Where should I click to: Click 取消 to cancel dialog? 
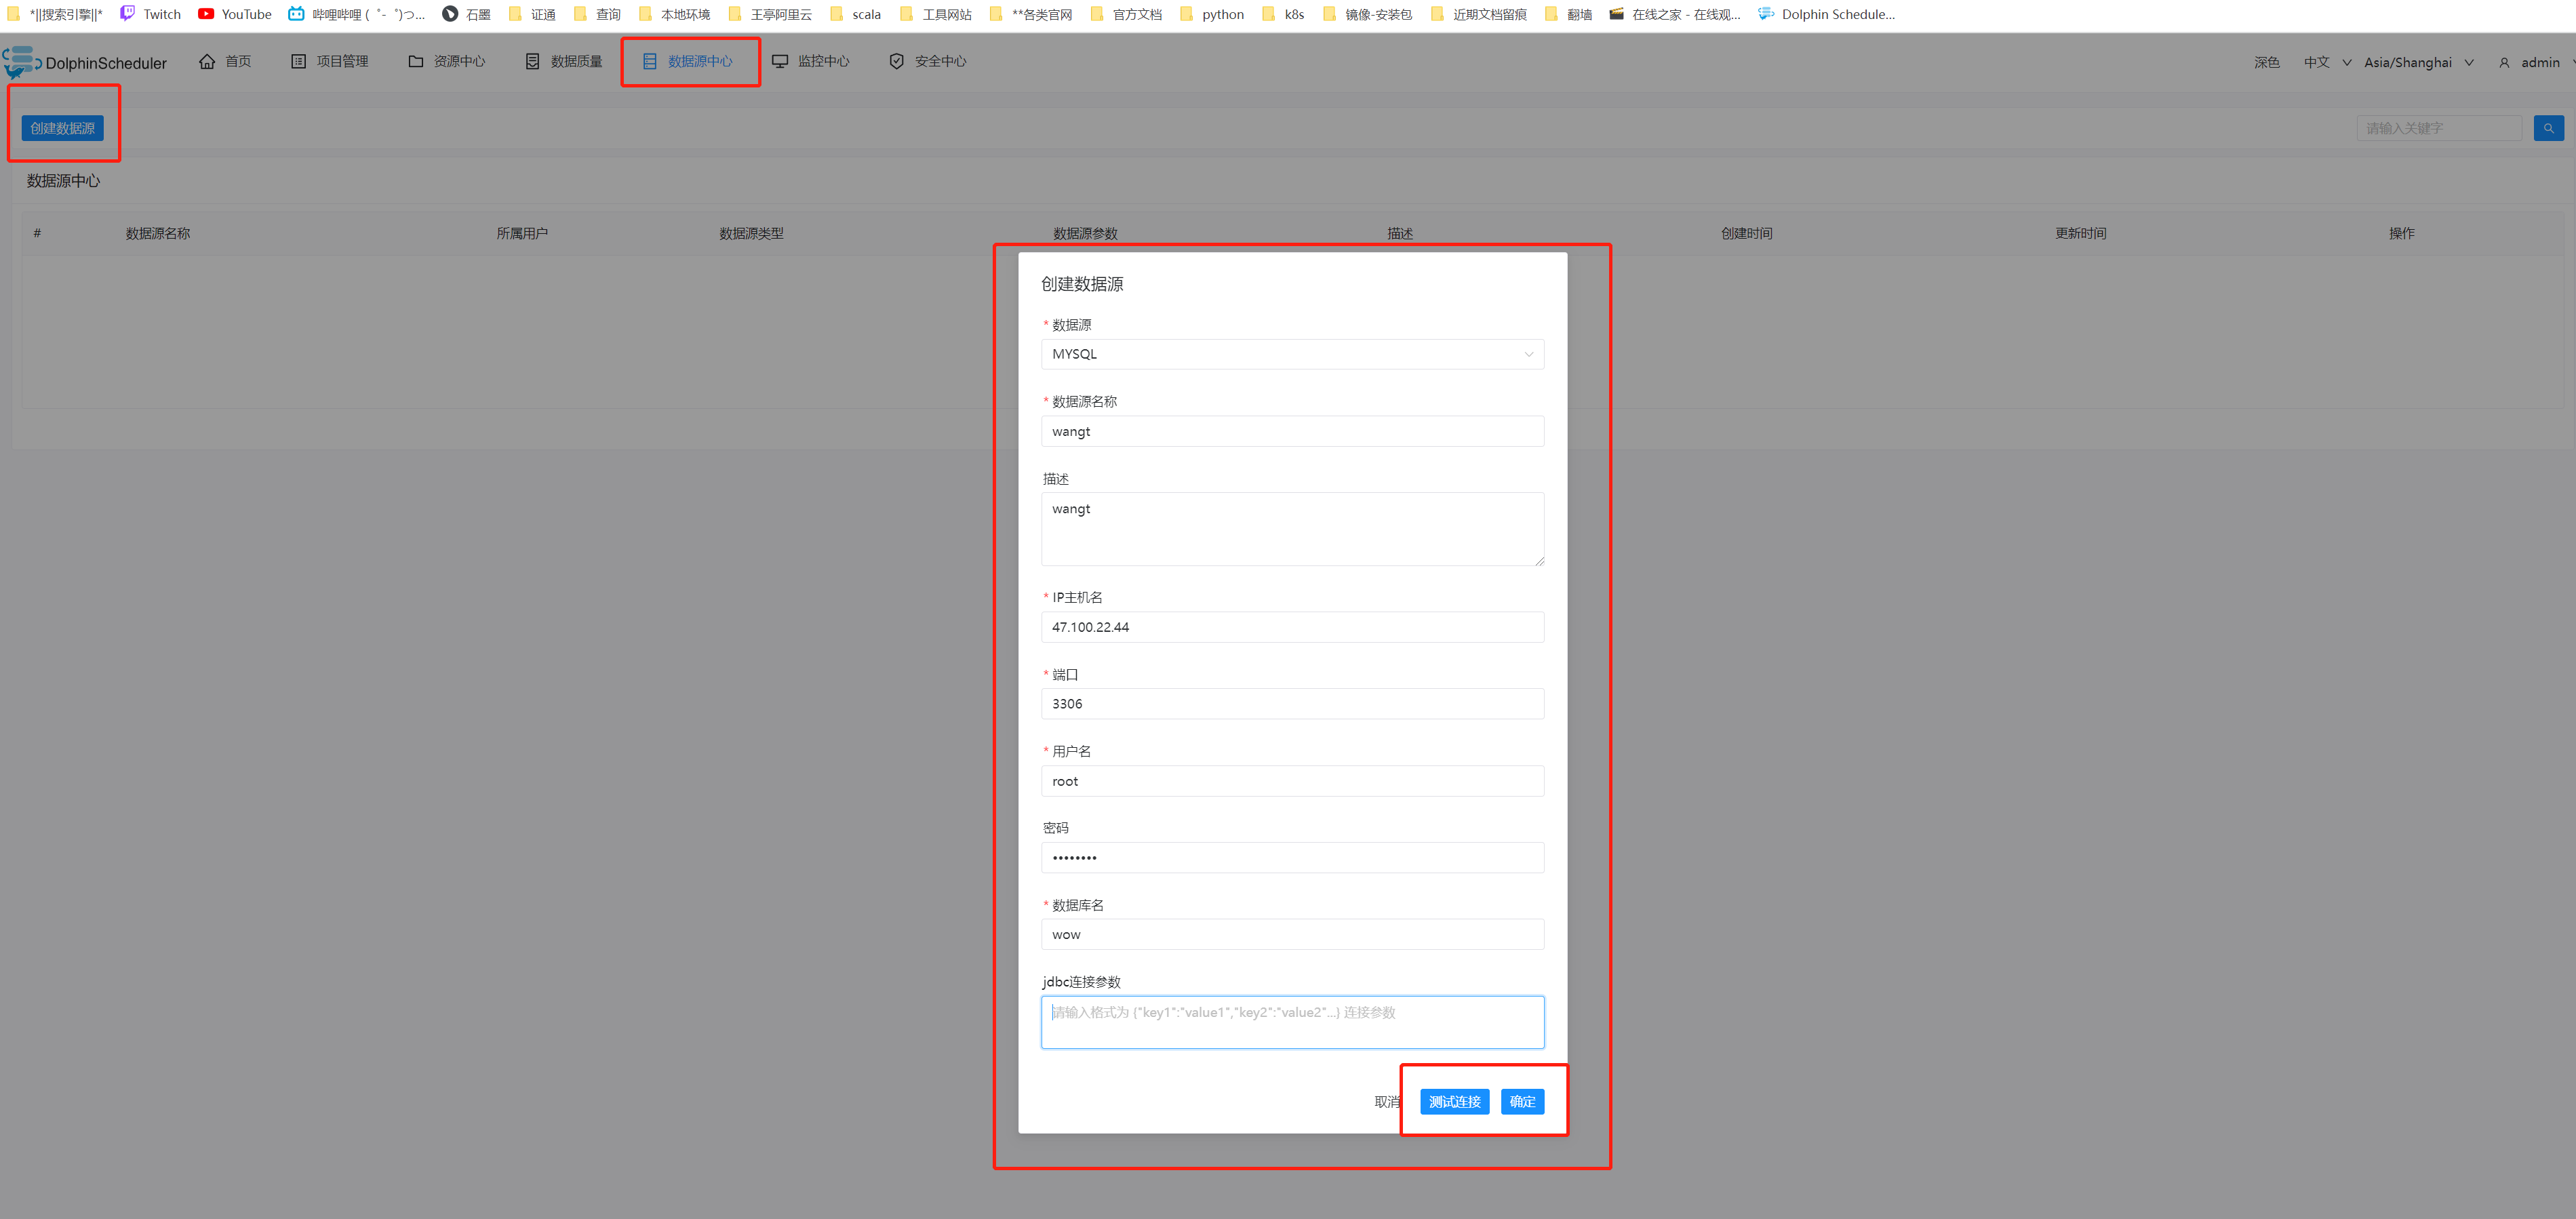[x=1385, y=1101]
